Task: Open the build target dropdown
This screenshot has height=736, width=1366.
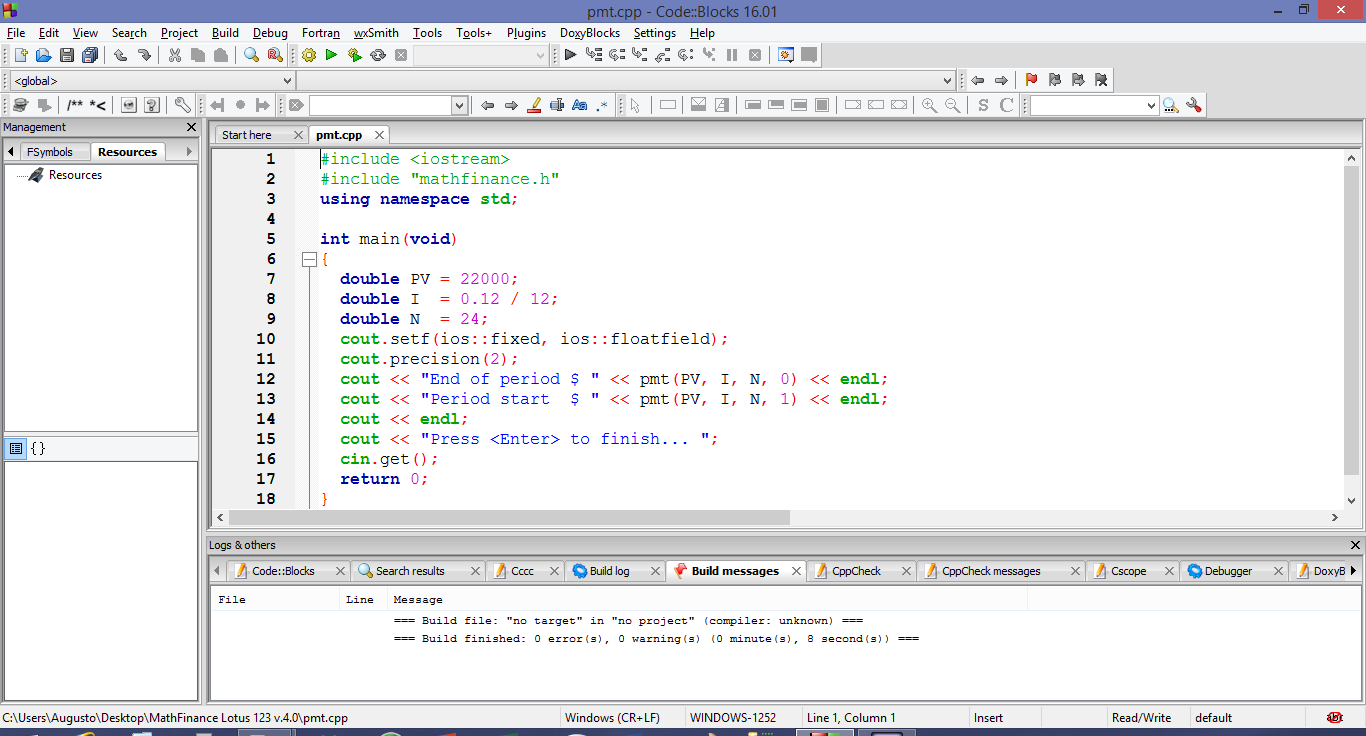Action: click(x=480, y=55)
